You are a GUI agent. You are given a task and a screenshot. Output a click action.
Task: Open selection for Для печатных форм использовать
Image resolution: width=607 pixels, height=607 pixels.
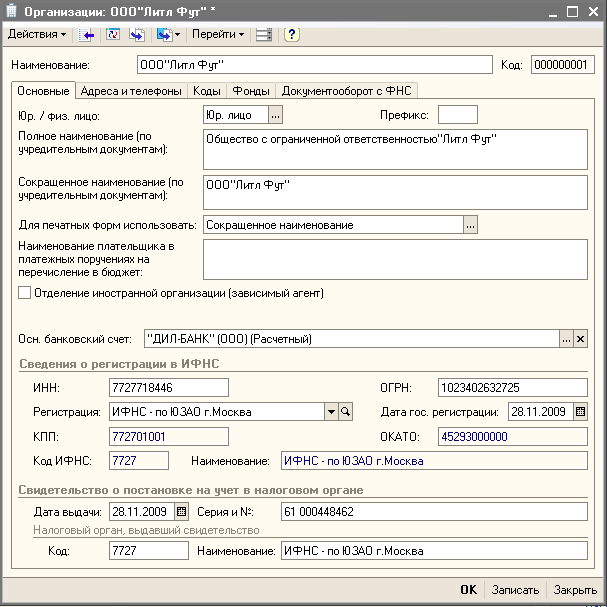(x=470, y=225)
